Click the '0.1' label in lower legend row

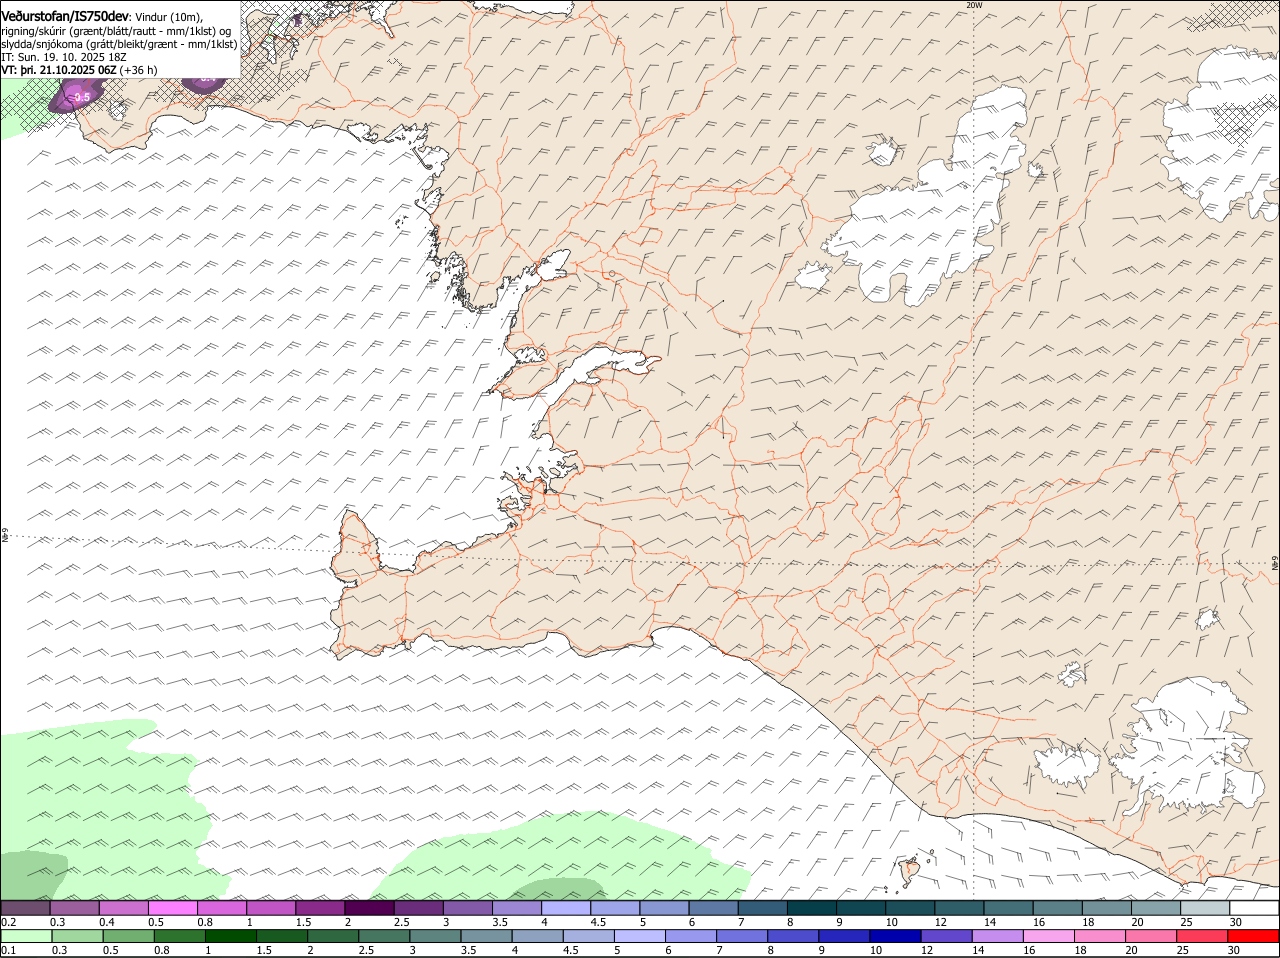point(9,950)
